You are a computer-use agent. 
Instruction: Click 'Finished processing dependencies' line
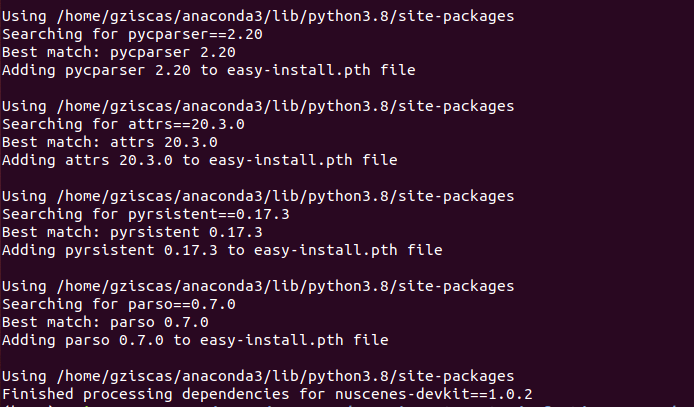(281, 394)
